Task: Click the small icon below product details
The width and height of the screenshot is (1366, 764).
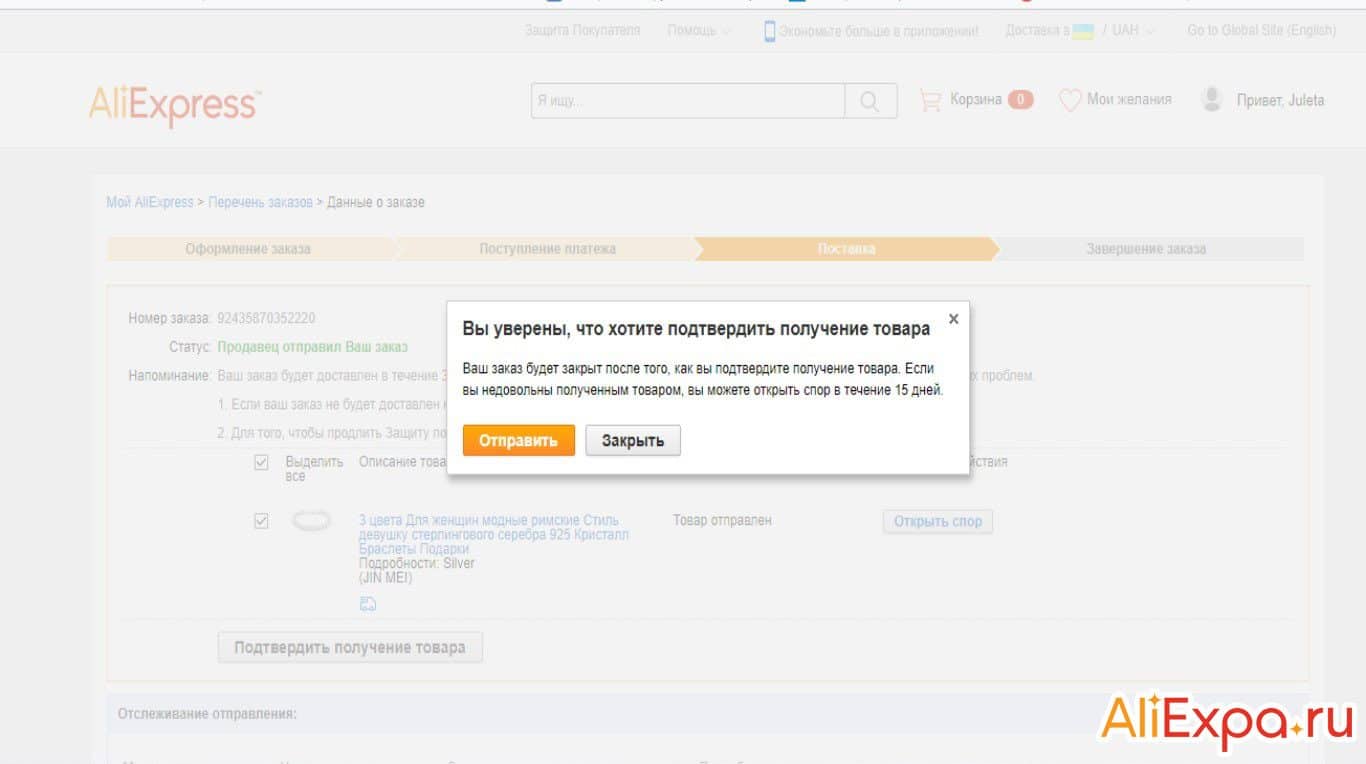Action: coord(367,604)
